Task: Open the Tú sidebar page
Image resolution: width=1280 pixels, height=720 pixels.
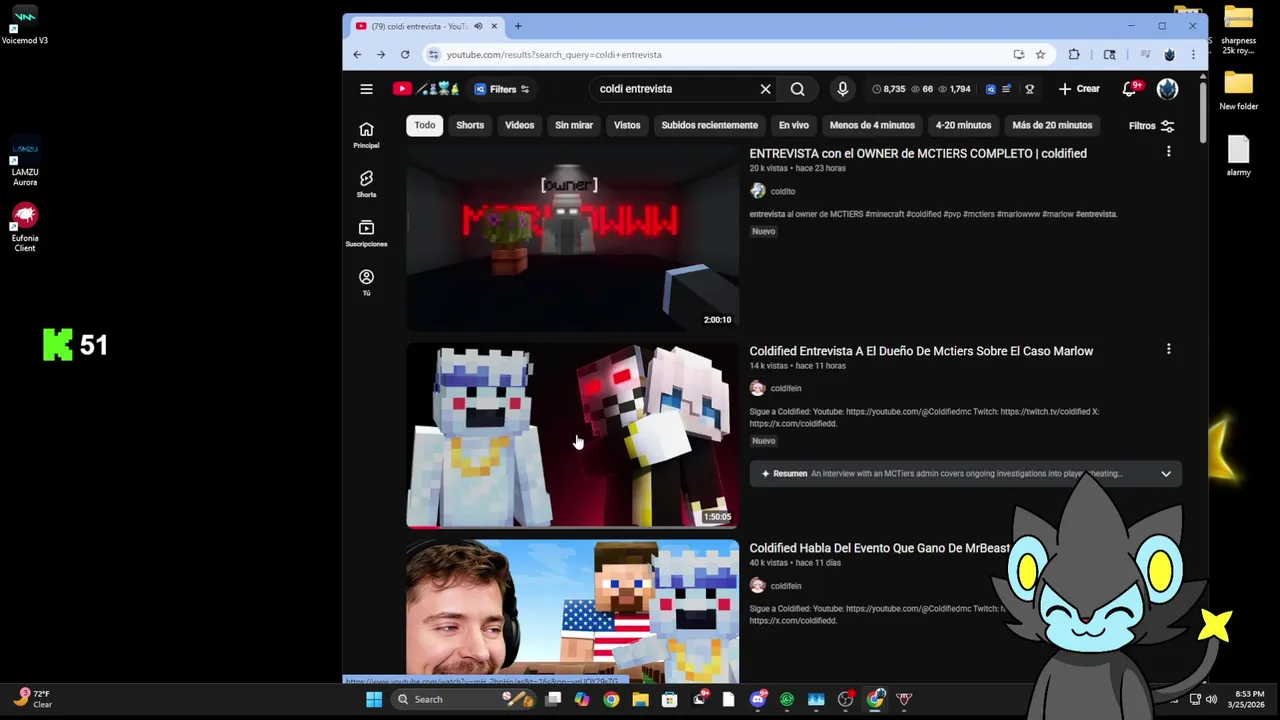Action: (366, 282)
